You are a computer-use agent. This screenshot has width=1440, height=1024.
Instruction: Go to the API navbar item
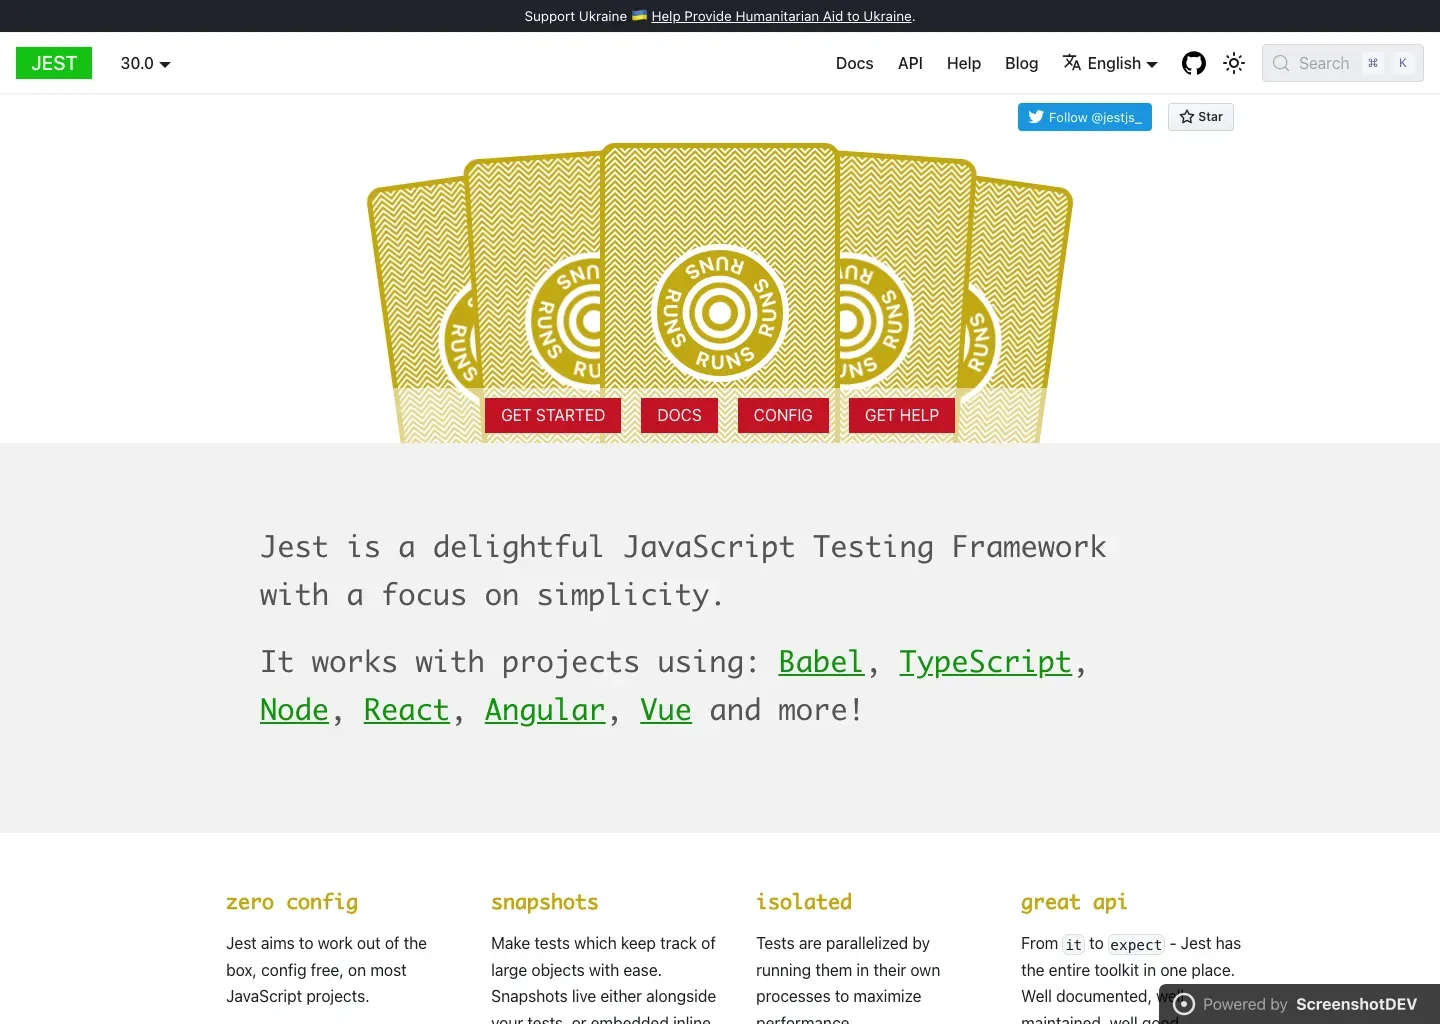coord(910,63)
